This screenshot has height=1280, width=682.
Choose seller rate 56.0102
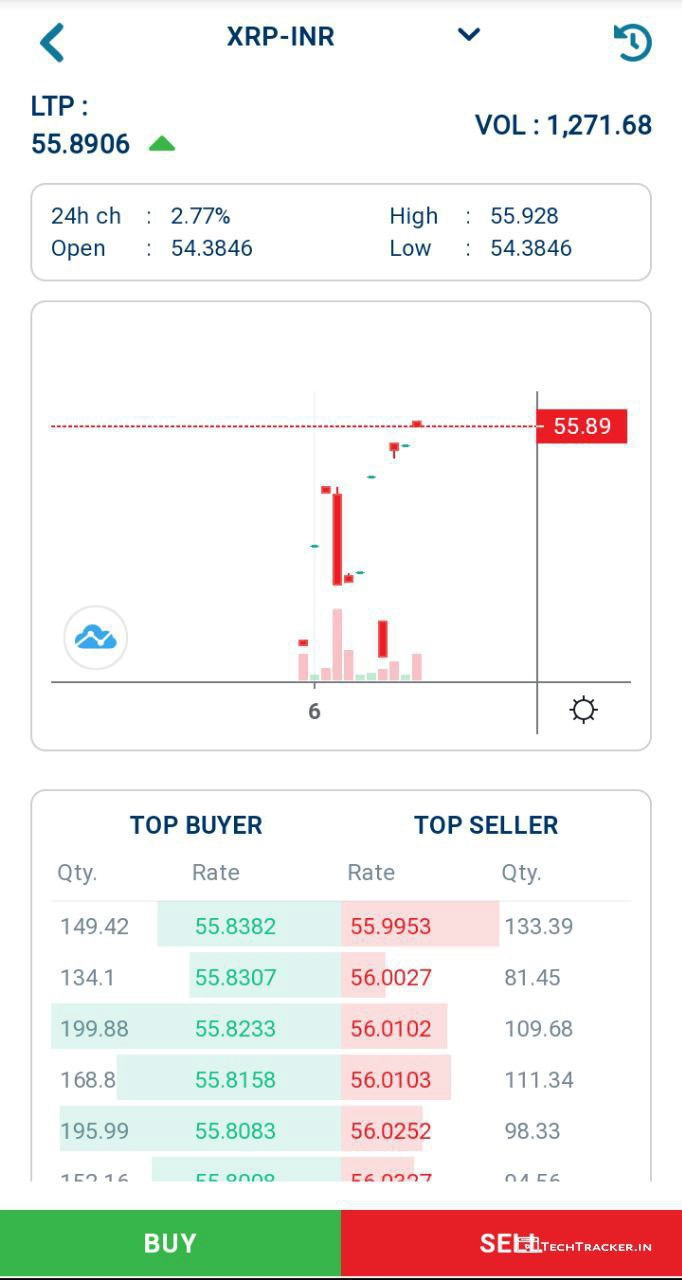391,1029
